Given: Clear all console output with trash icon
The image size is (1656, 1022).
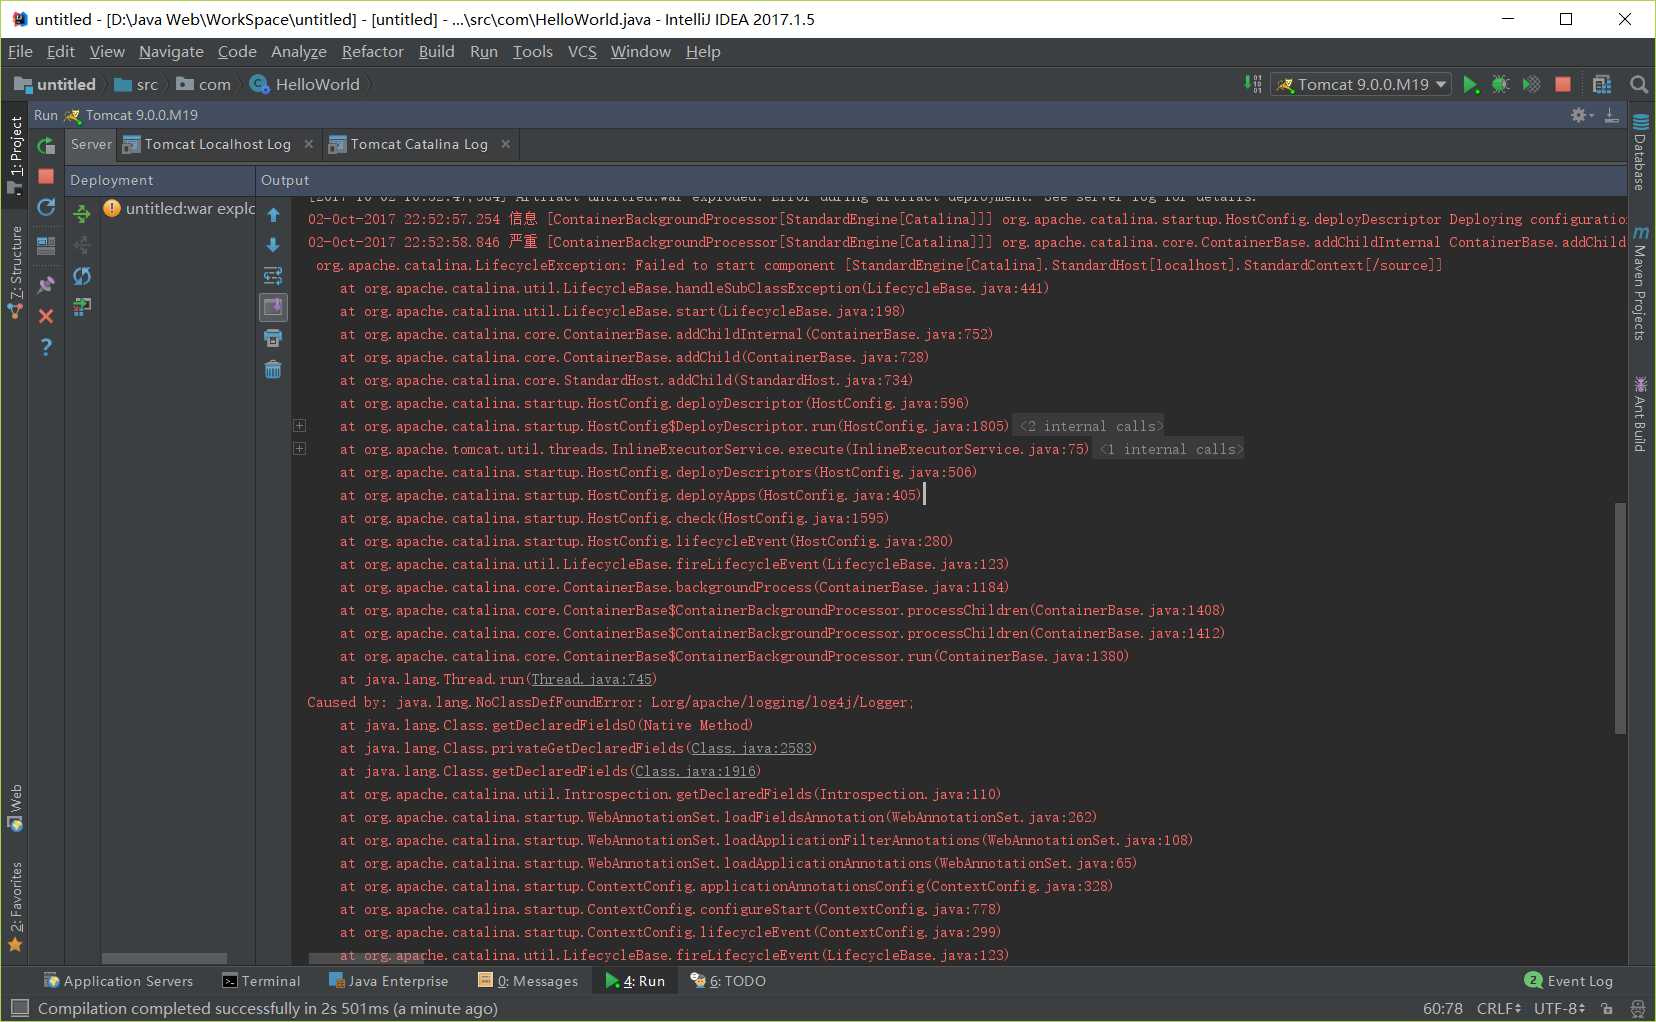Looking at the screenshot, I should [273, 369].
